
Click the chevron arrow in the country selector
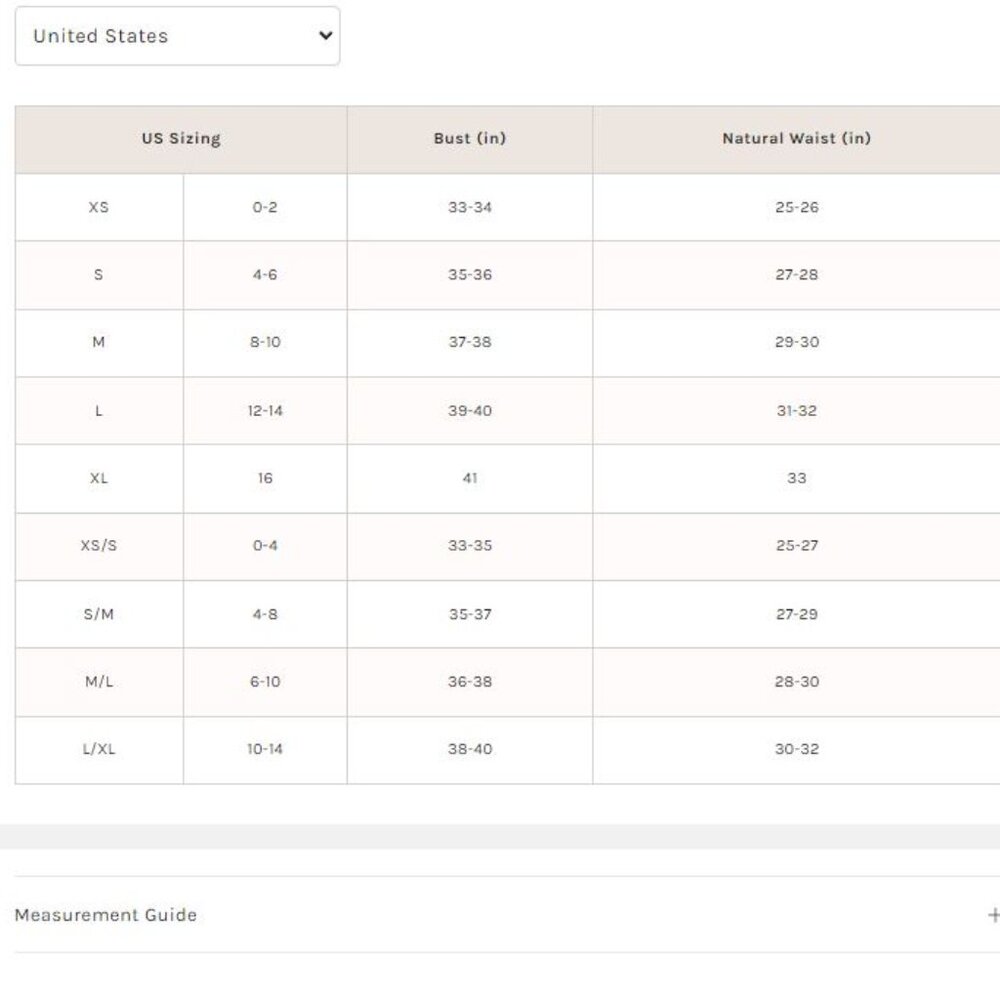(x=324, y=36)
